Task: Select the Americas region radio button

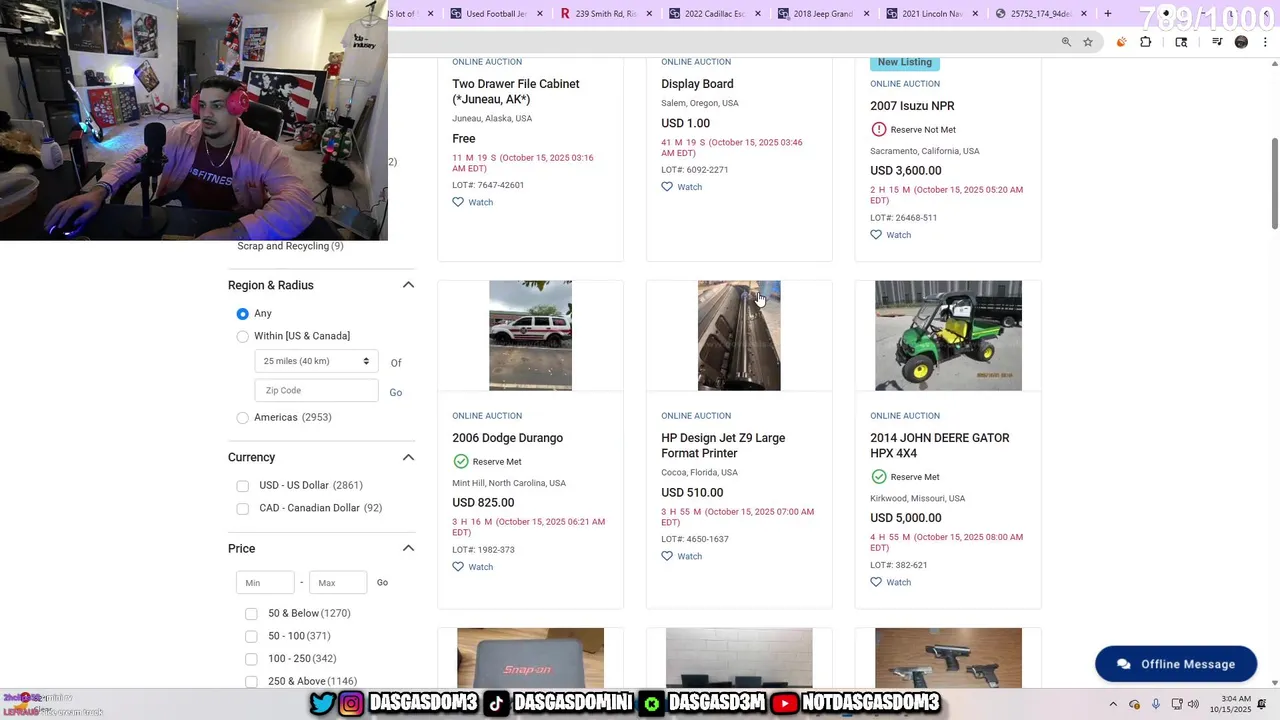Action: click(242, 418)
